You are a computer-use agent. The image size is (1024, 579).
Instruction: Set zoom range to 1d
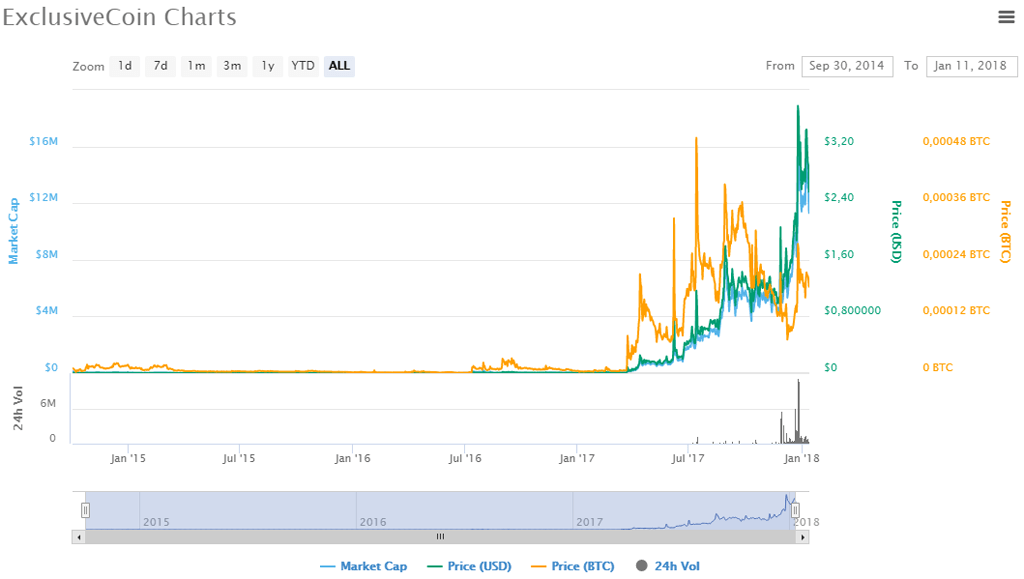pyautogui.click(x=125, y=66)
